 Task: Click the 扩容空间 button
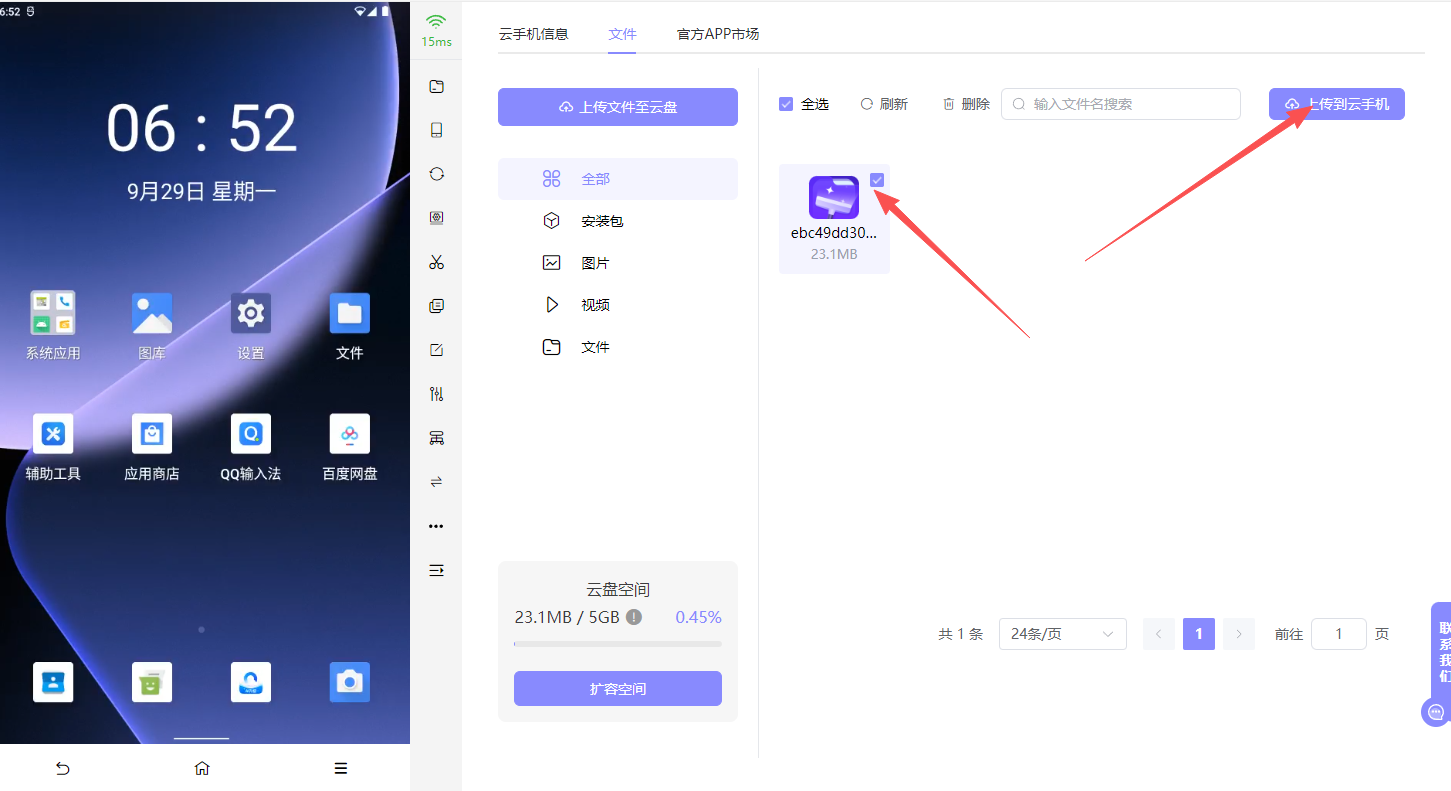(x=618, y=689)
